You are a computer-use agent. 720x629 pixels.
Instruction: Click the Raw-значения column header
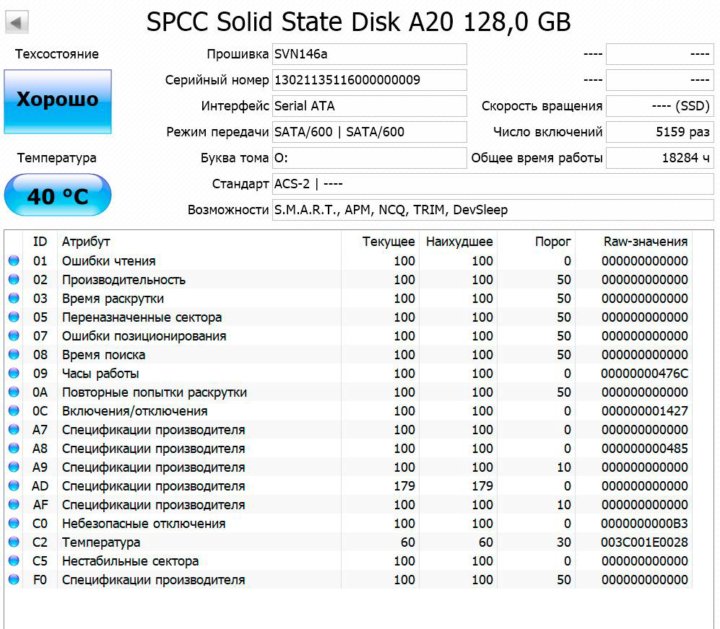tap(645, 242)
